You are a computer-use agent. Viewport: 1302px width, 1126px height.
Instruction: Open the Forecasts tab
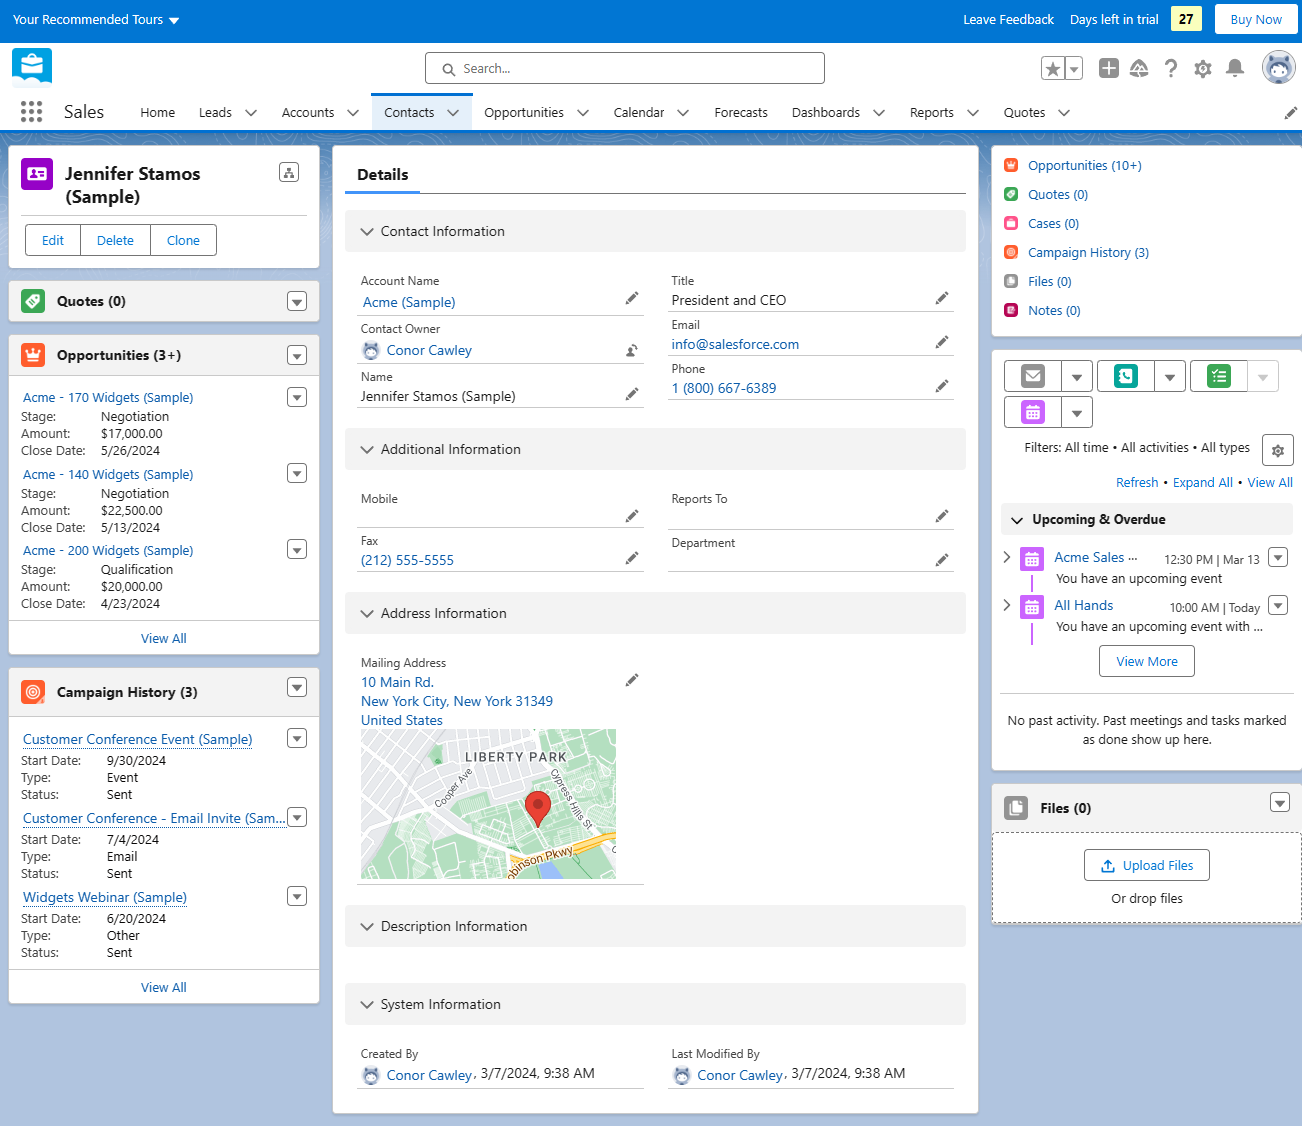tap(741, 113)
